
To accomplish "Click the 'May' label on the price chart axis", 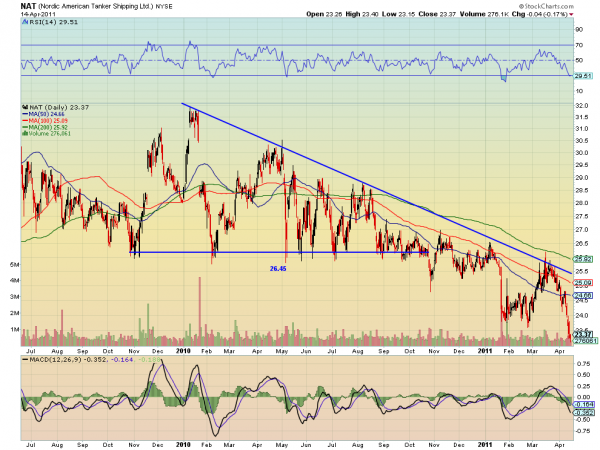I will (282, 351).
